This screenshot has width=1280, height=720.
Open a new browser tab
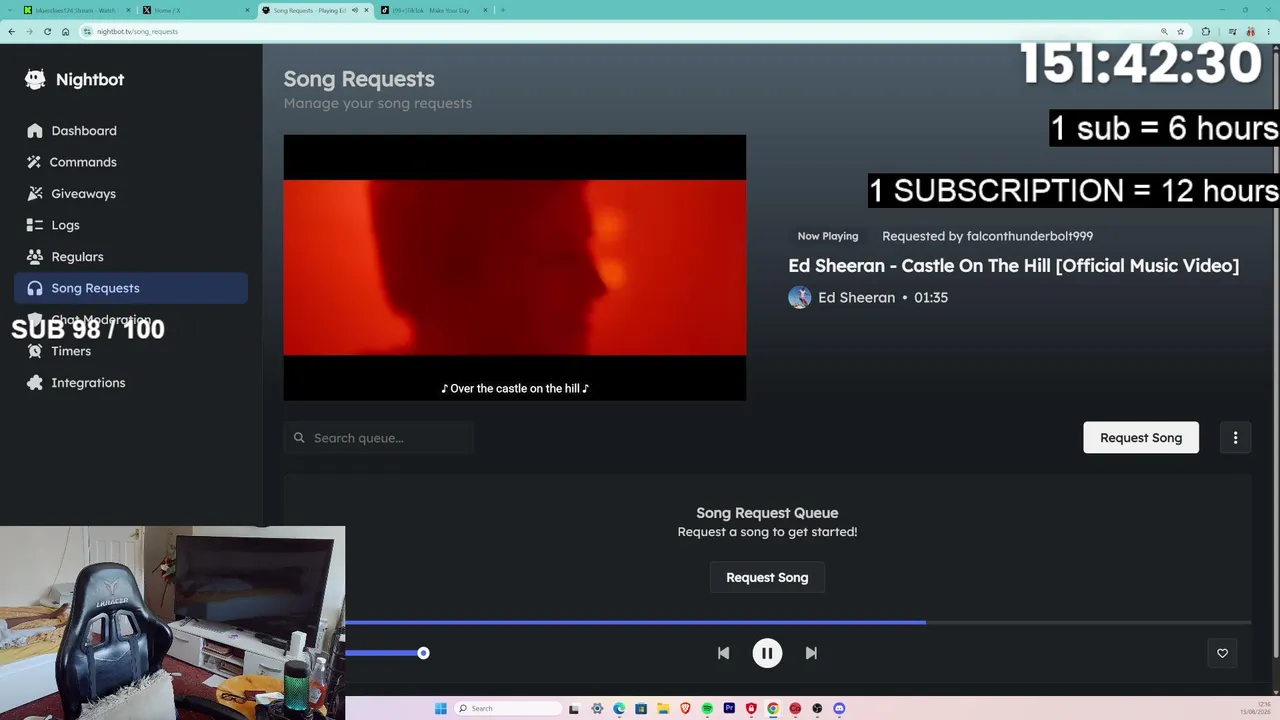pos(503,10)
